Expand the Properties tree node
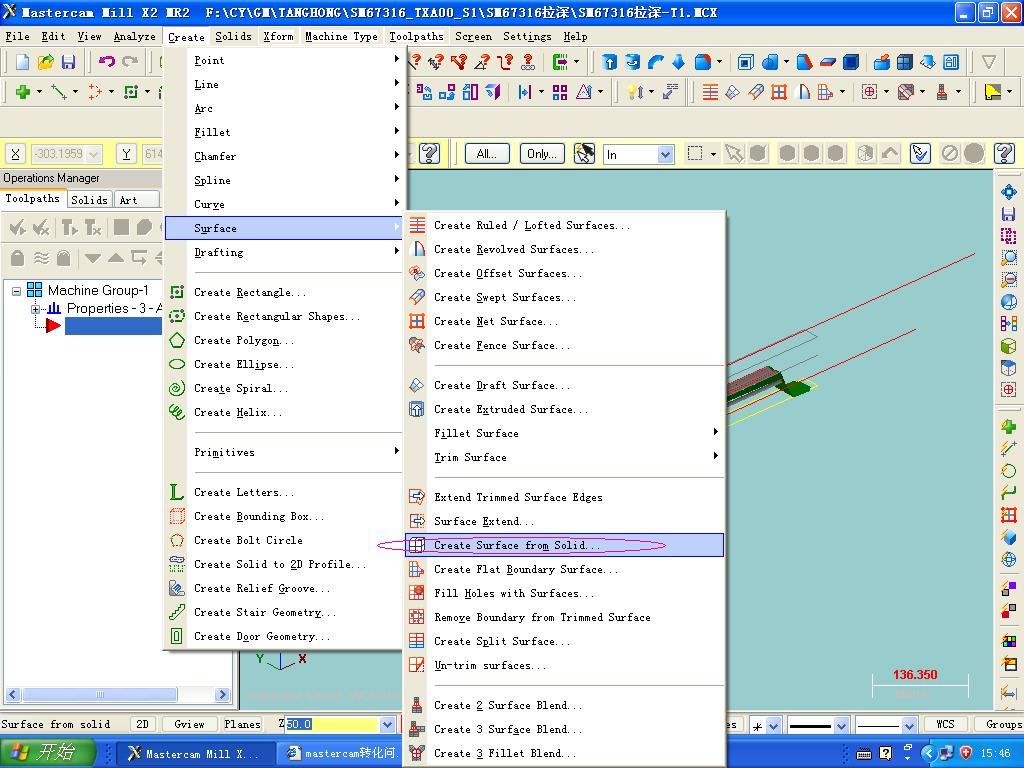1024x768 pixels. [35, 309]
